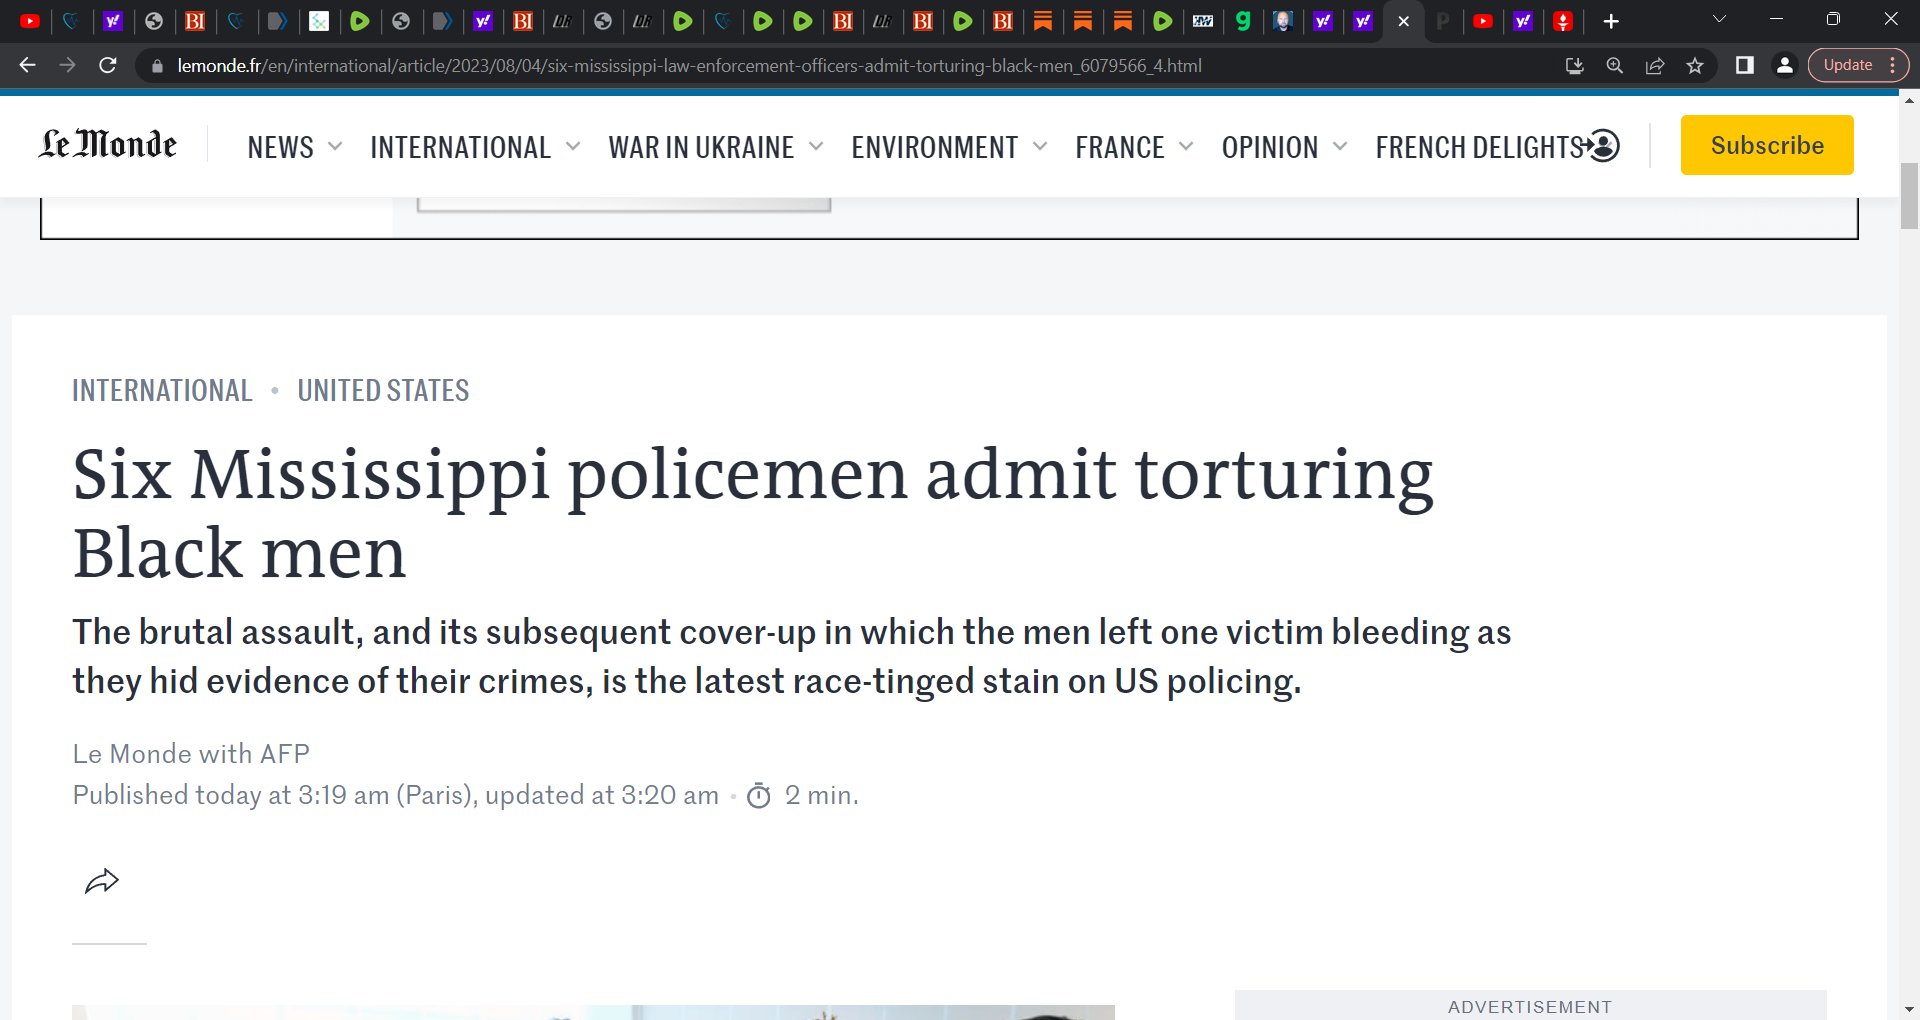Open the sign-in account icon
1920x1020 pixels.
click(x=1603, y=146)
